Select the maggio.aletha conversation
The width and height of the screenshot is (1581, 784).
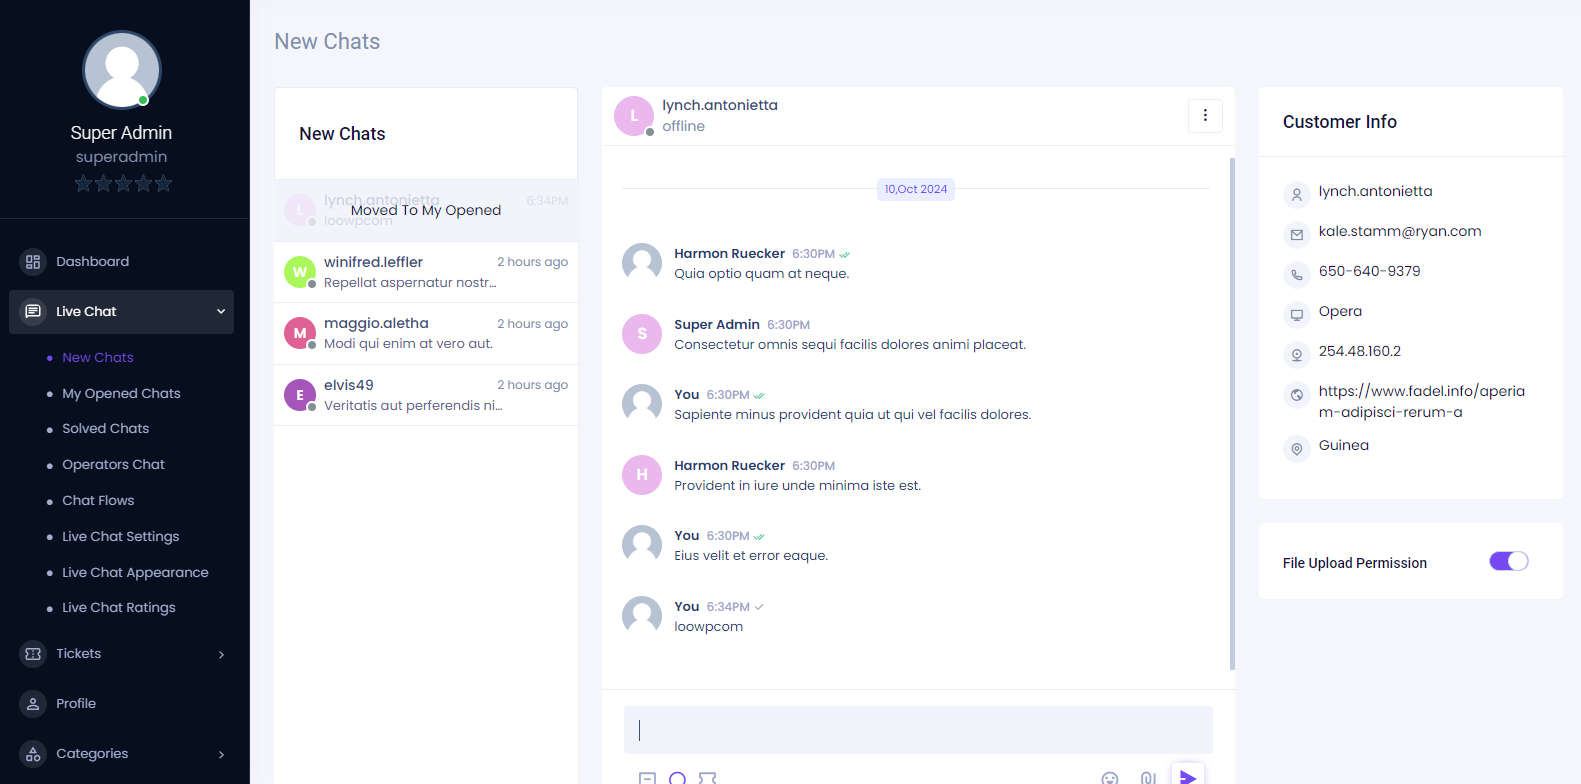click(x=426, y=333)
